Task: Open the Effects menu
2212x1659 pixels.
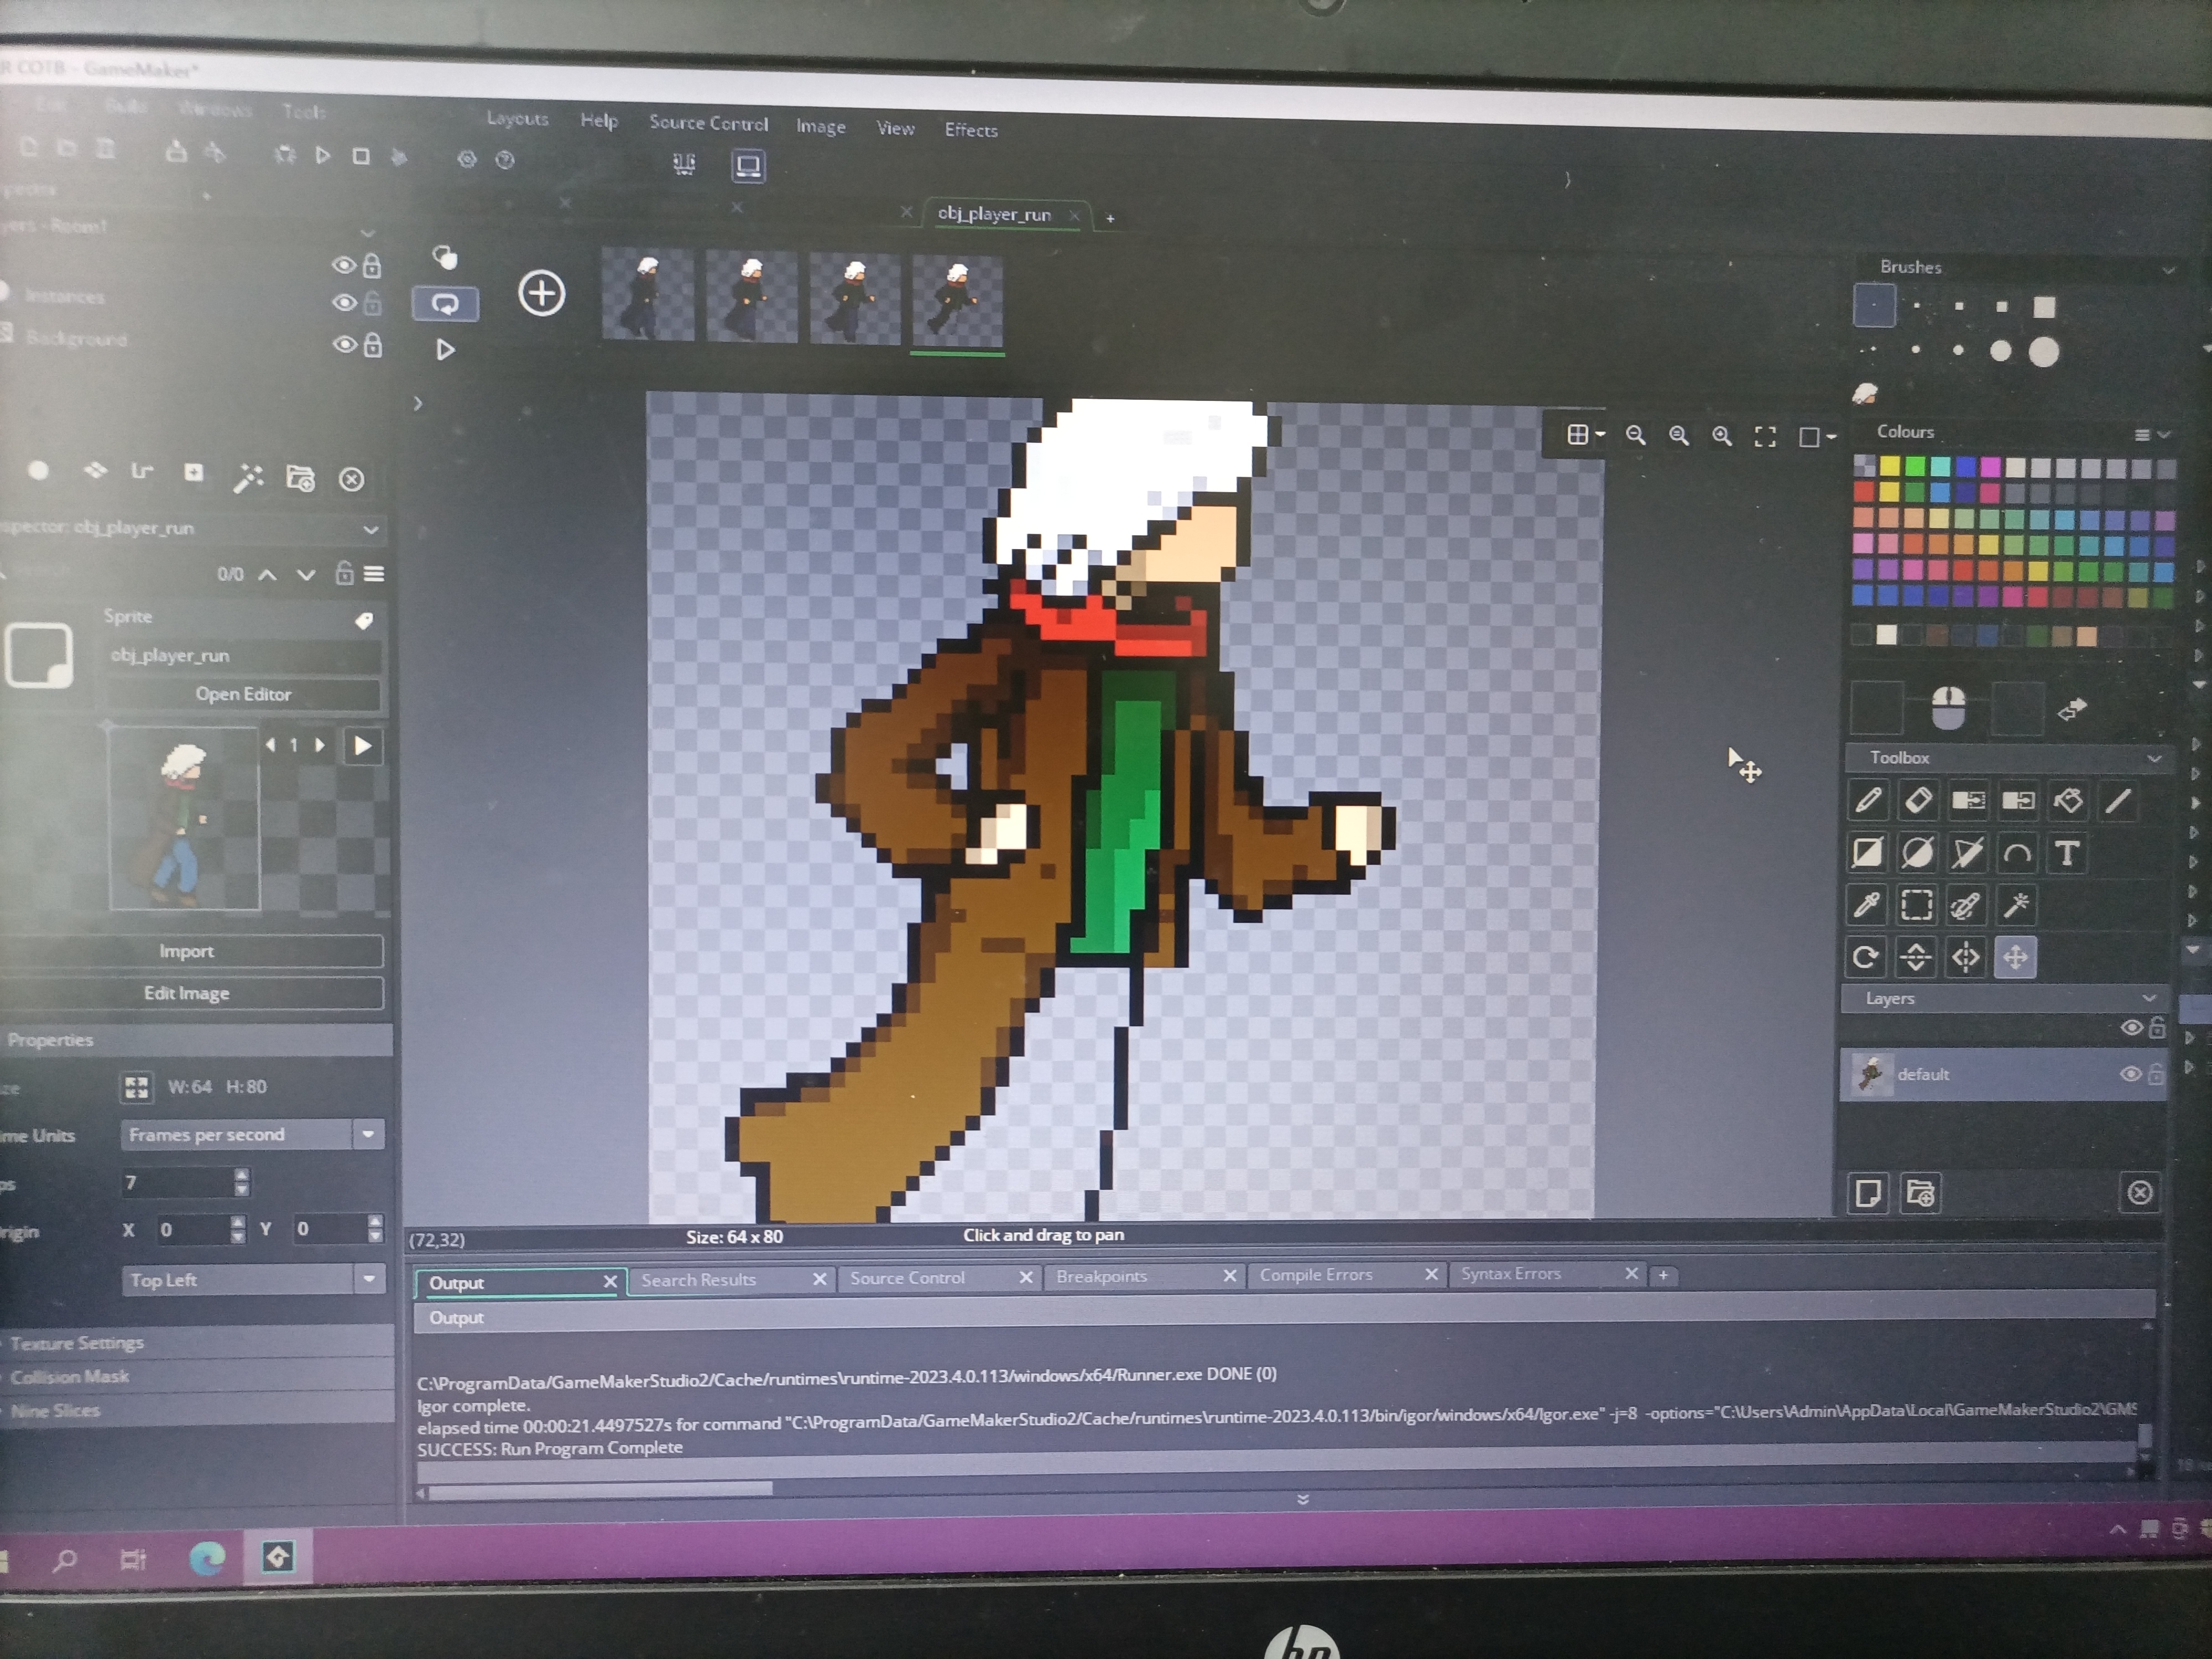Action: pyautogui.click(x=971, y=130)
